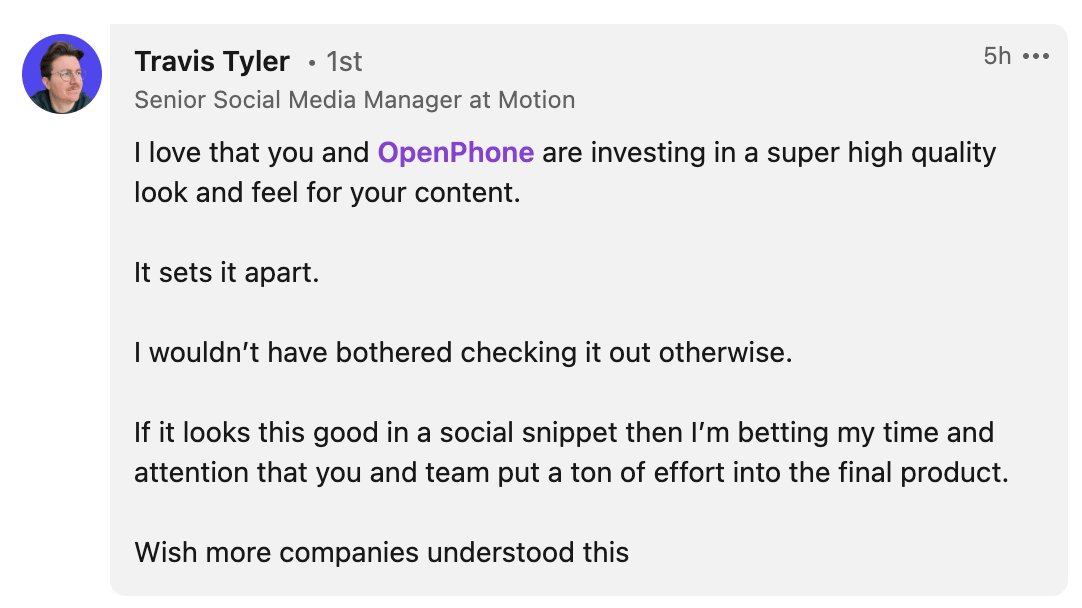Click the line starting "I wouldn't have bothered"
The width and height of the screenshot is (1082, 608).
pyautogui.click(x=463, y=353)
